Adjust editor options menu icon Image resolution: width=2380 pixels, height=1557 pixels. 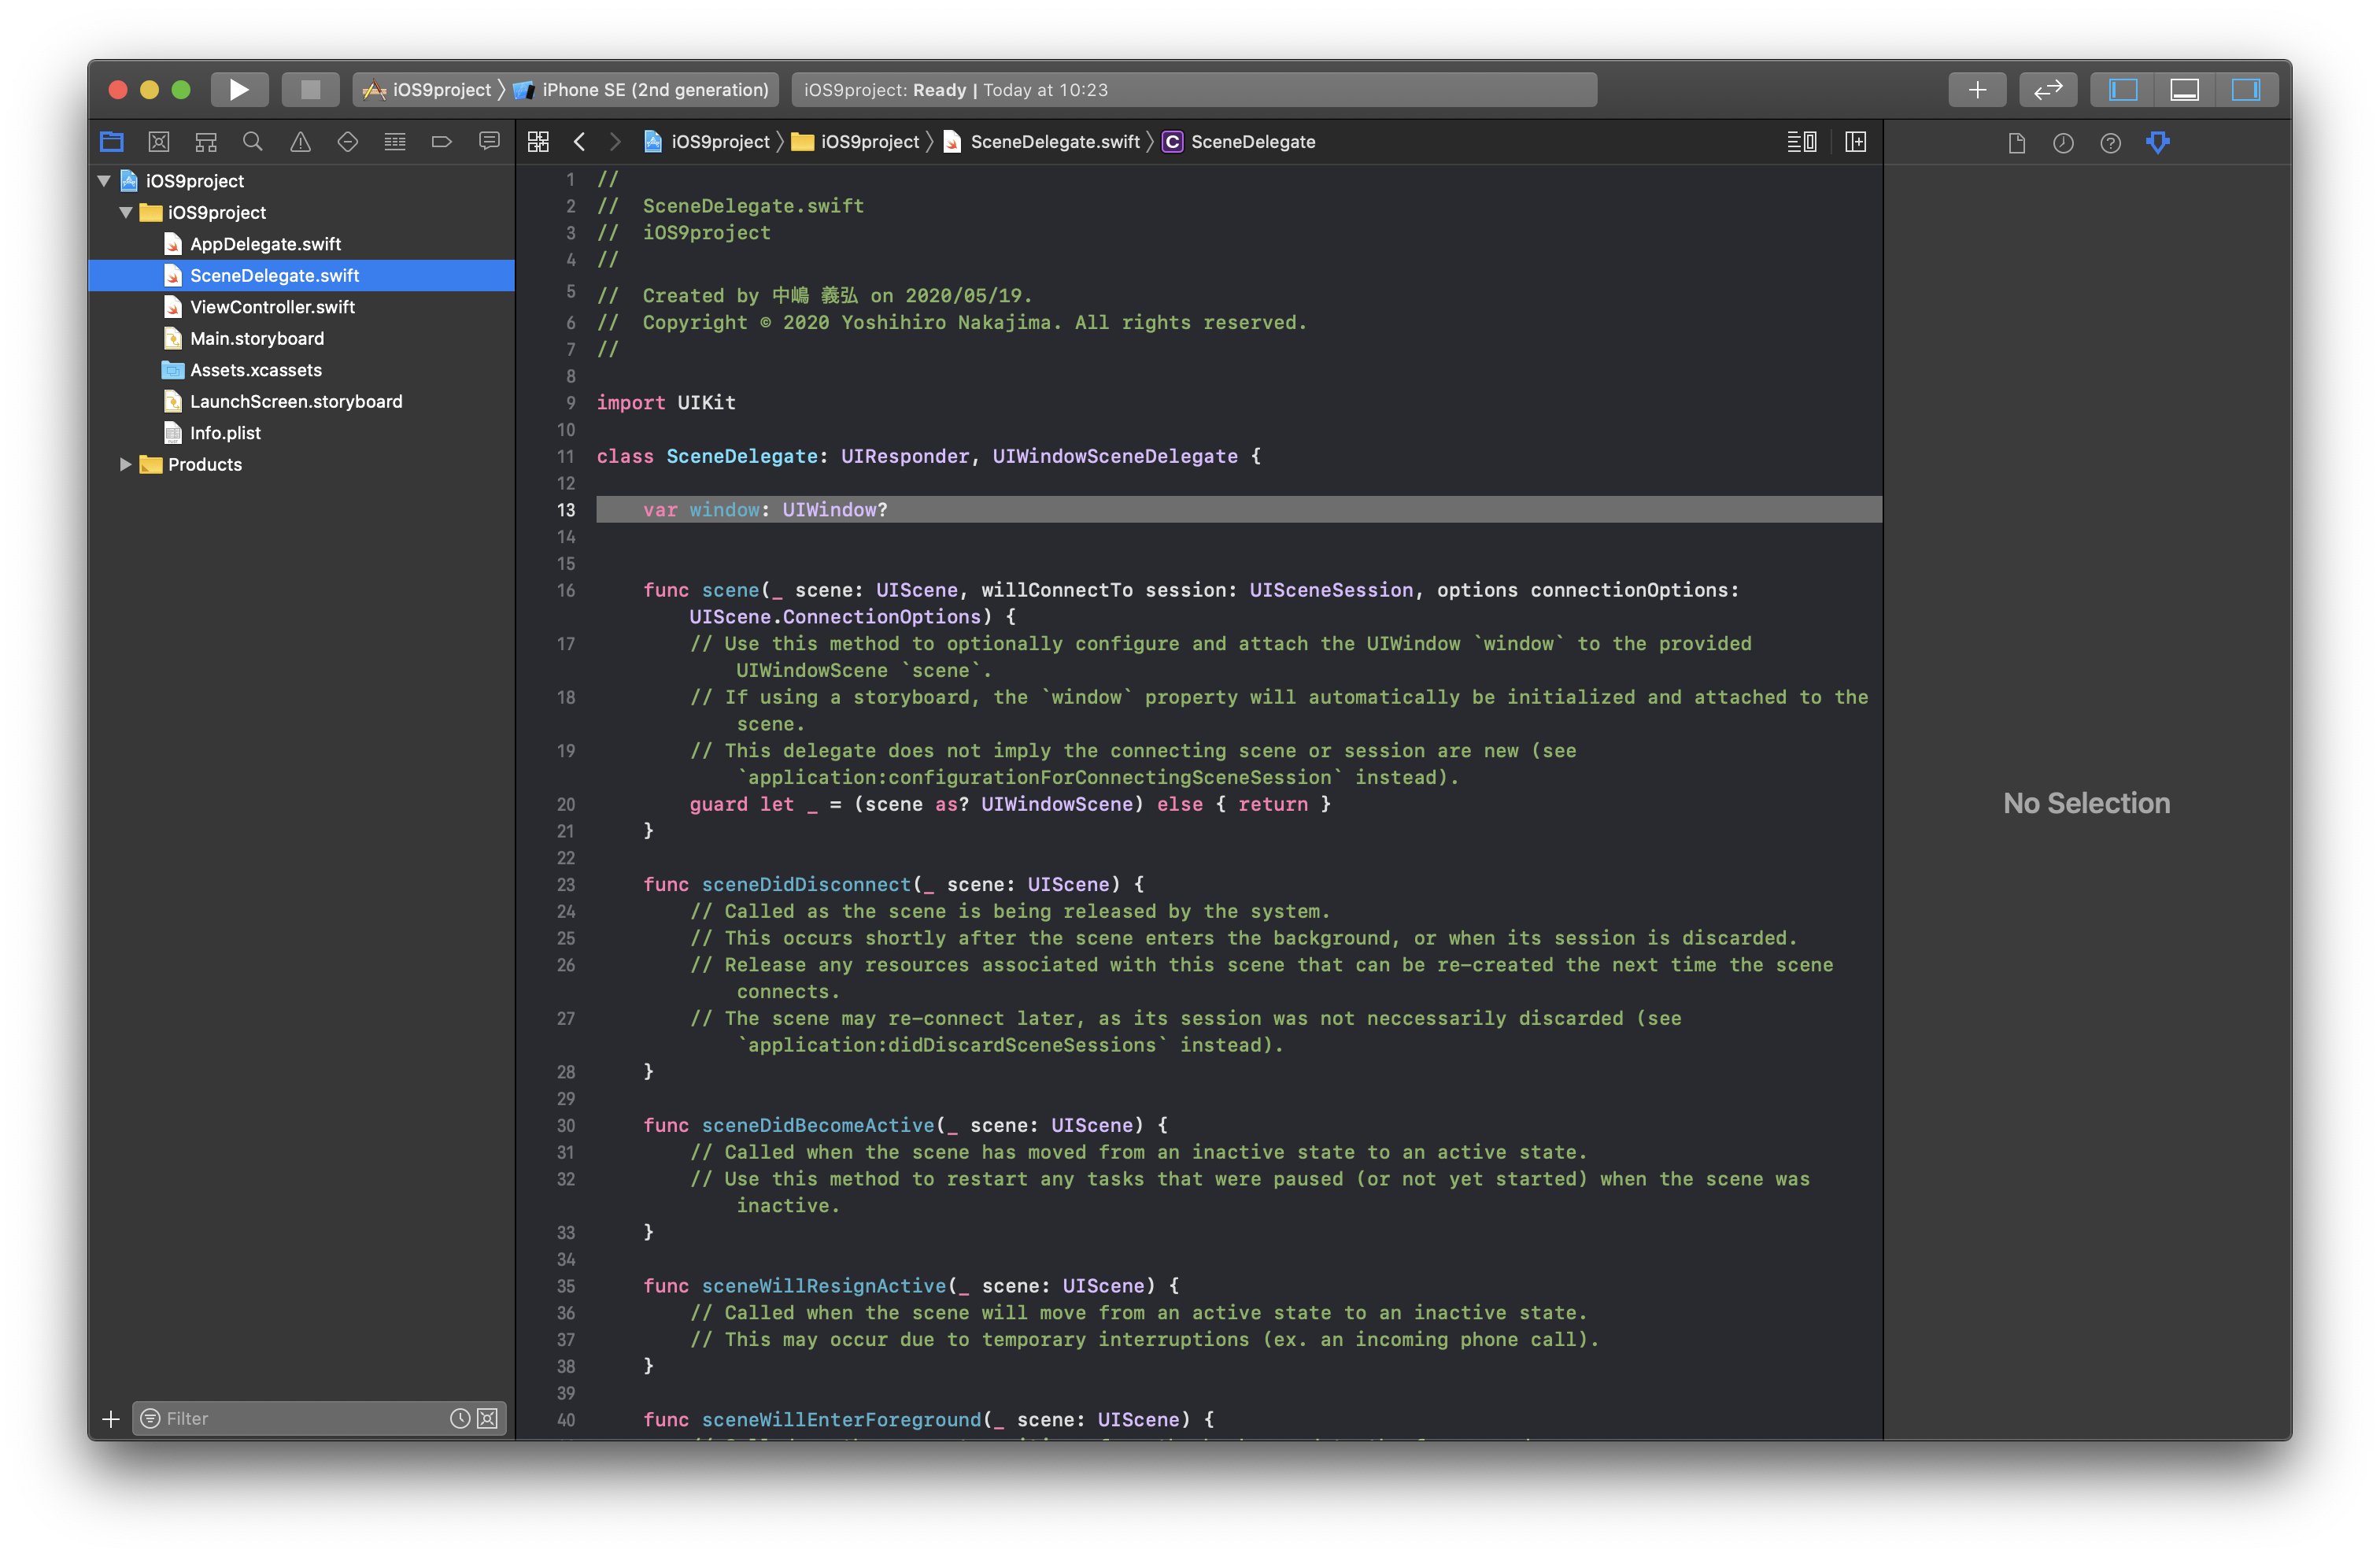click(1802, 142)
